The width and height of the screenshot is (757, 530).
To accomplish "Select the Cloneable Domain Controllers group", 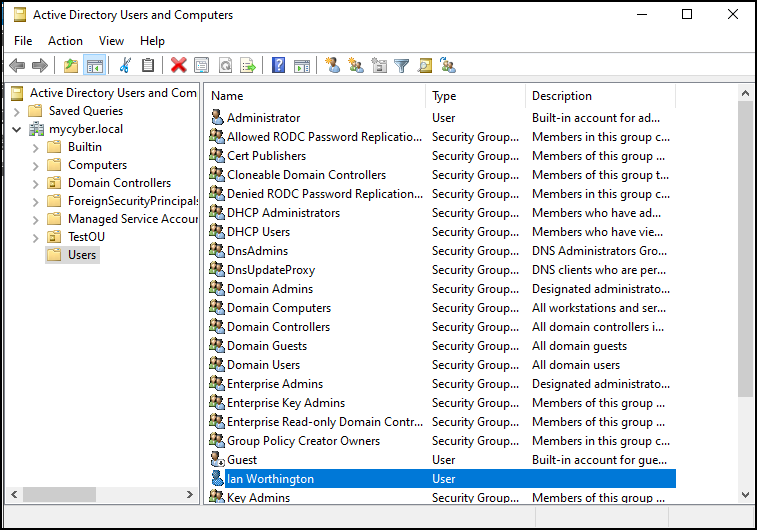I will point(307,175).
